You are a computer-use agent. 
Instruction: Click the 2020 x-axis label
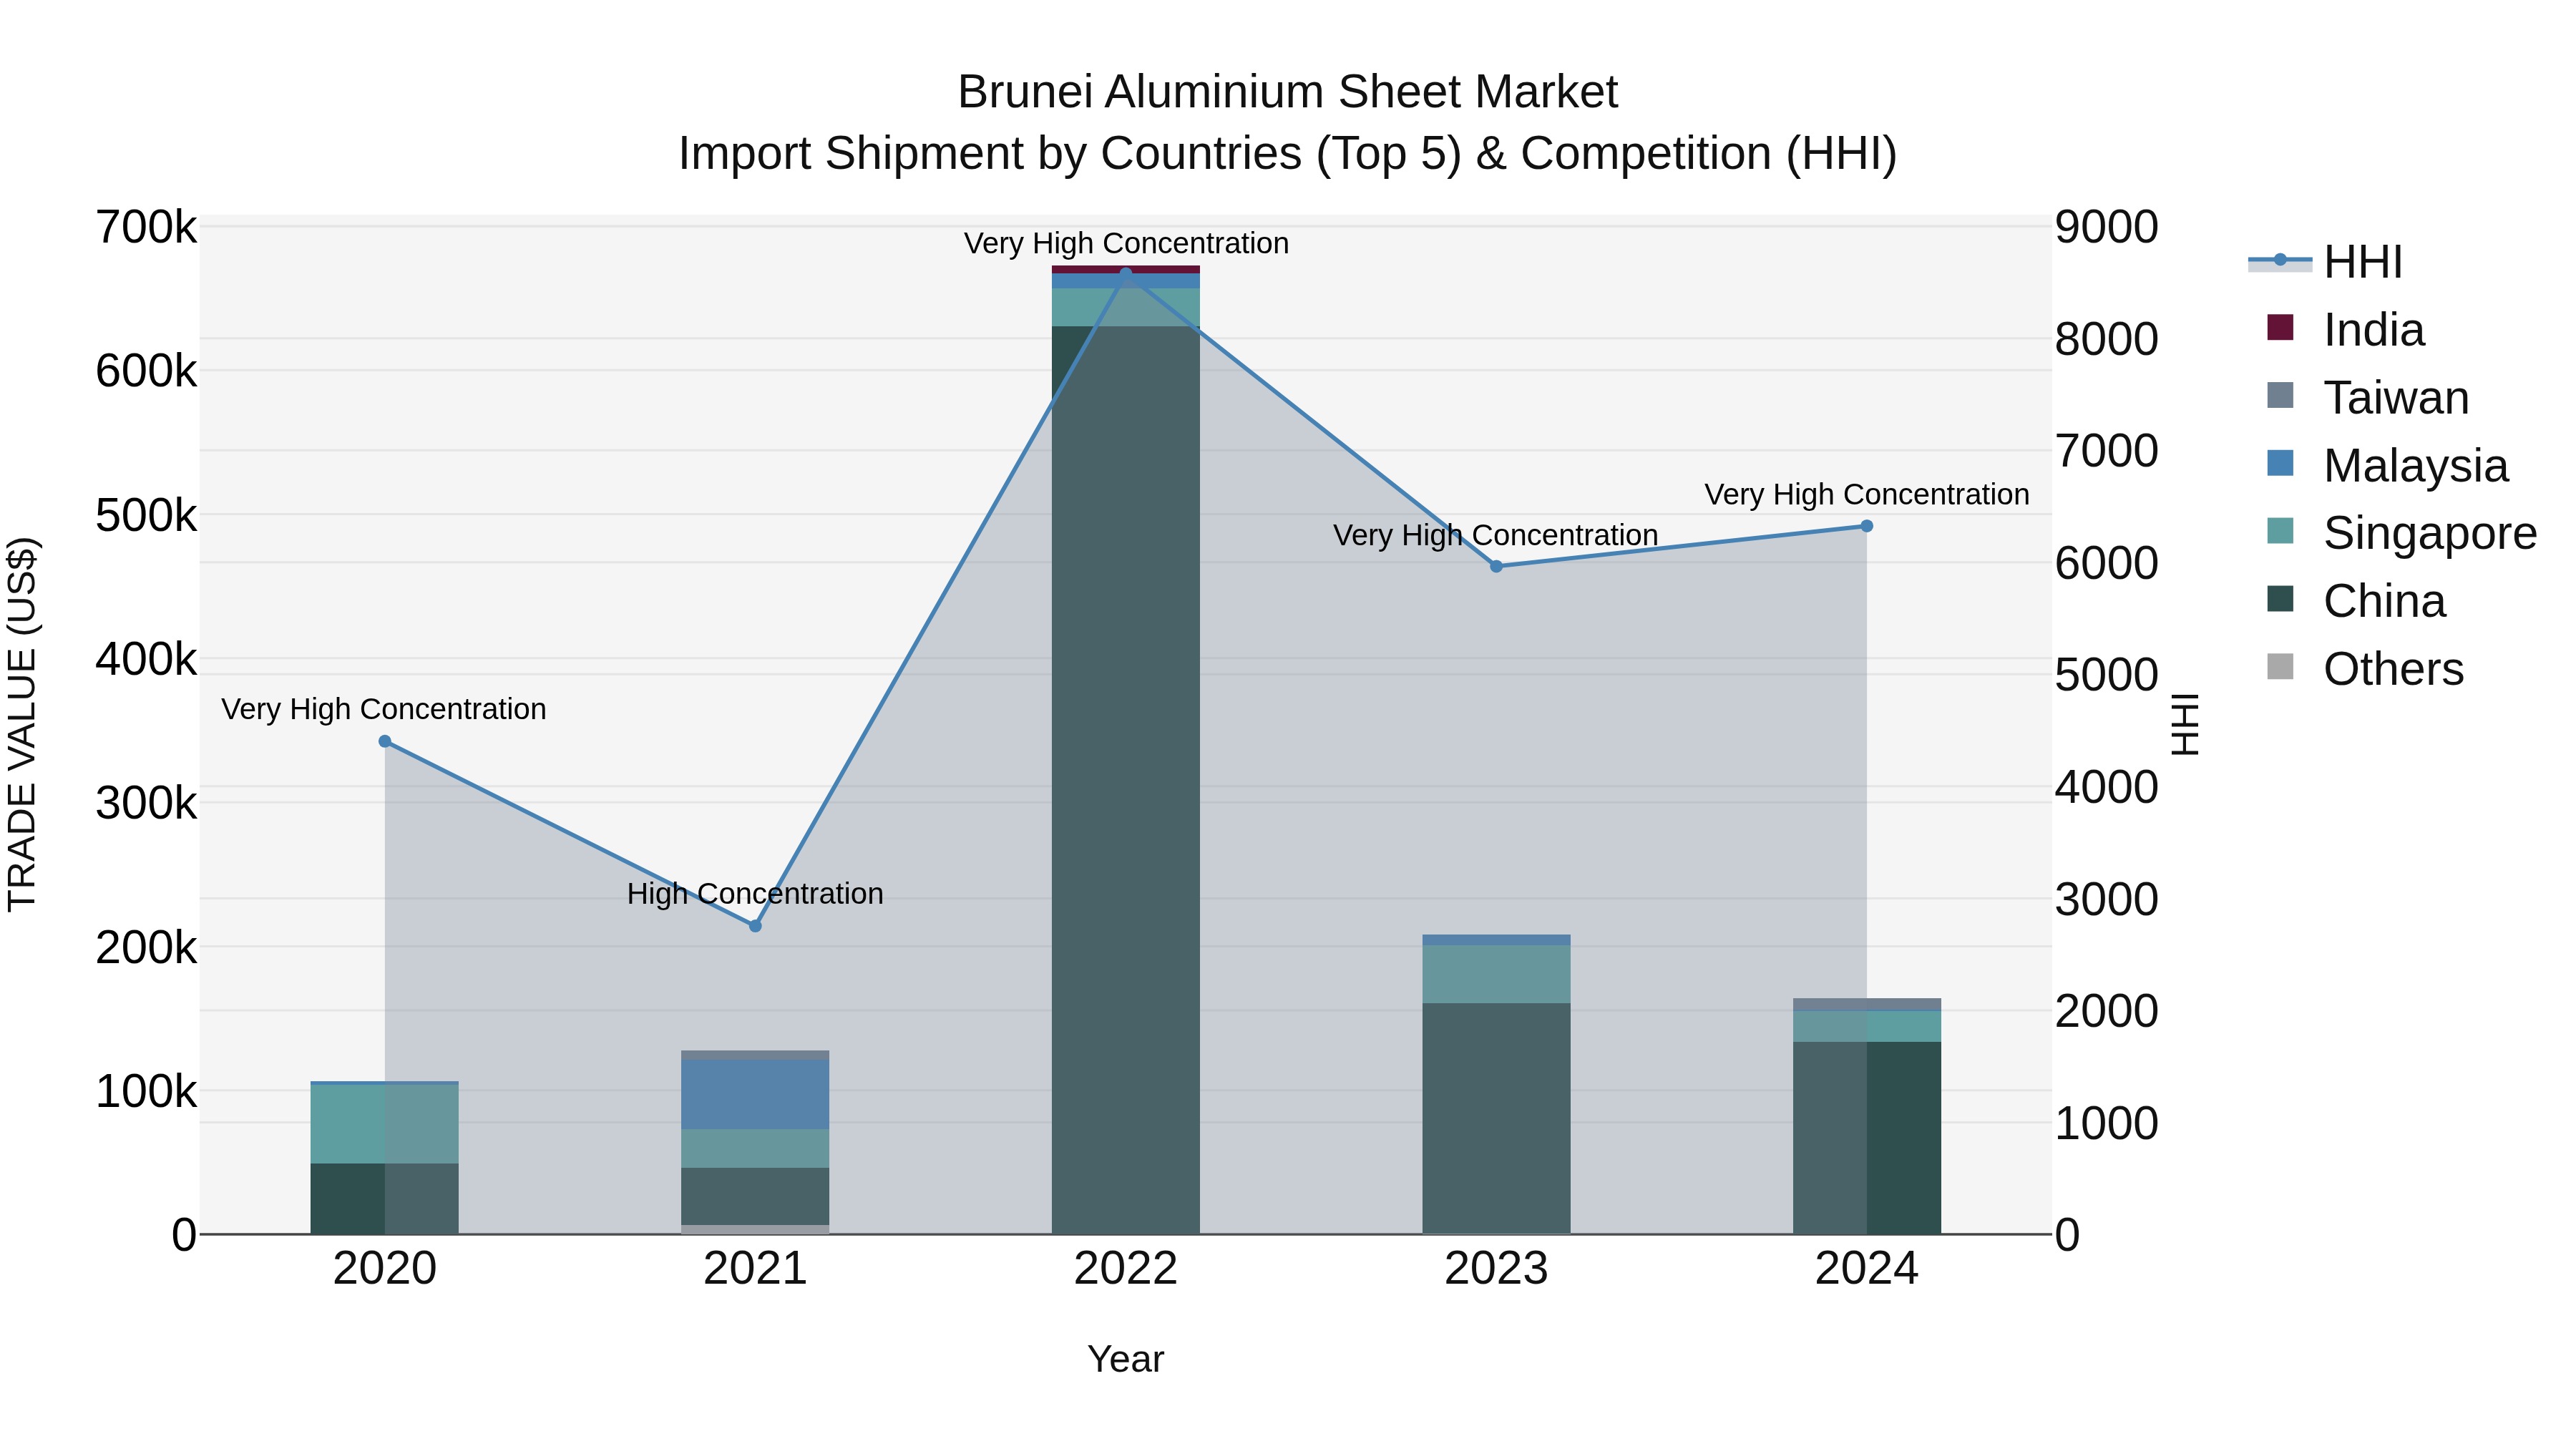pos(385,1269)
